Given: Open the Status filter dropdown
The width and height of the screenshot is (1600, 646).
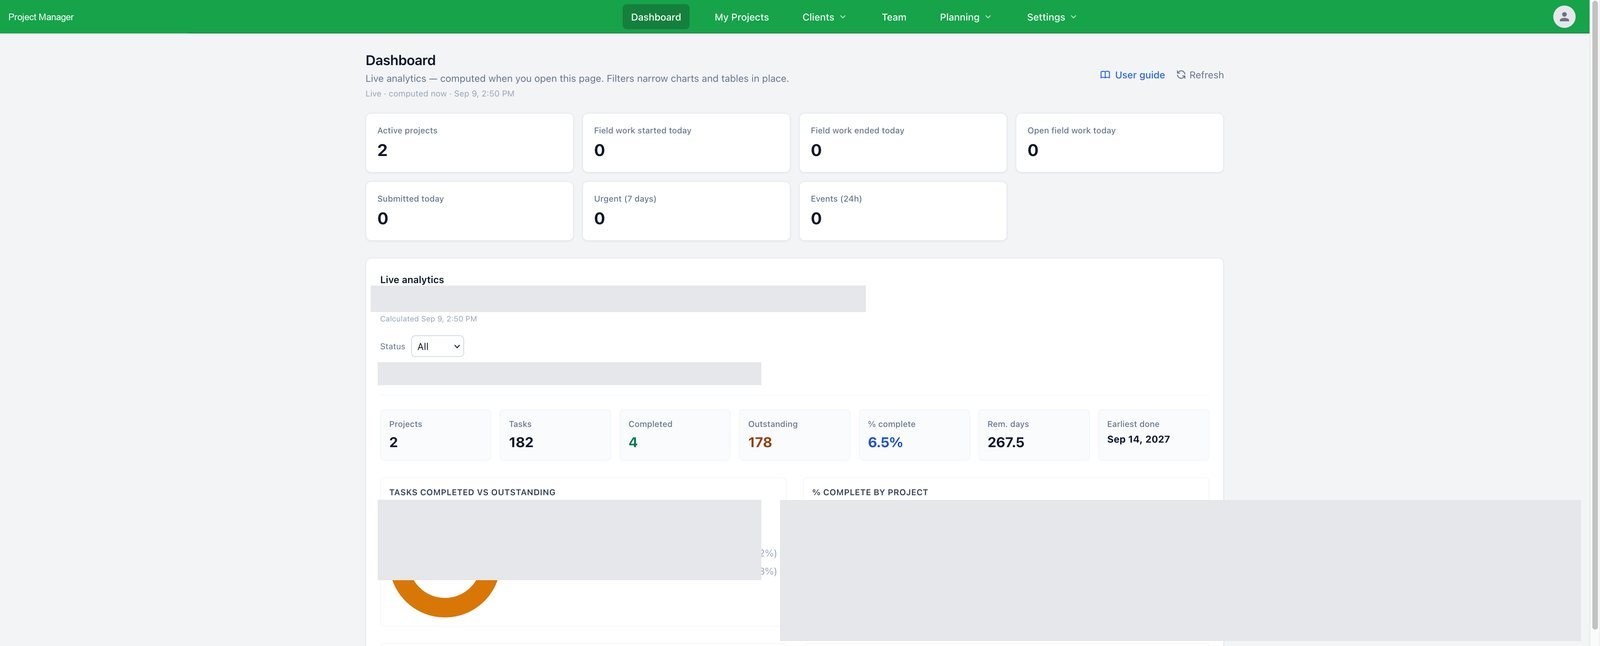Looking at the screenshot, I should (x=437, y=346).
